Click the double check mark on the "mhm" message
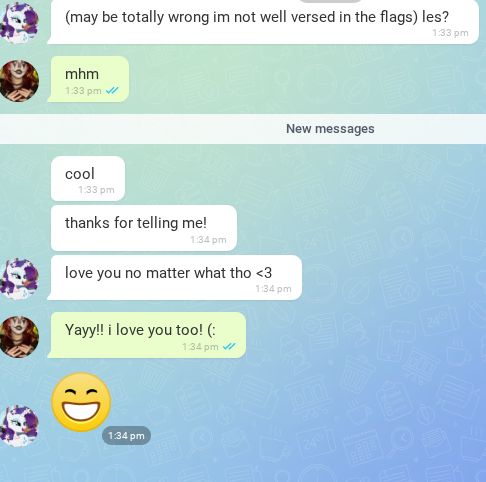486x482 pixels. coord(112,90)
